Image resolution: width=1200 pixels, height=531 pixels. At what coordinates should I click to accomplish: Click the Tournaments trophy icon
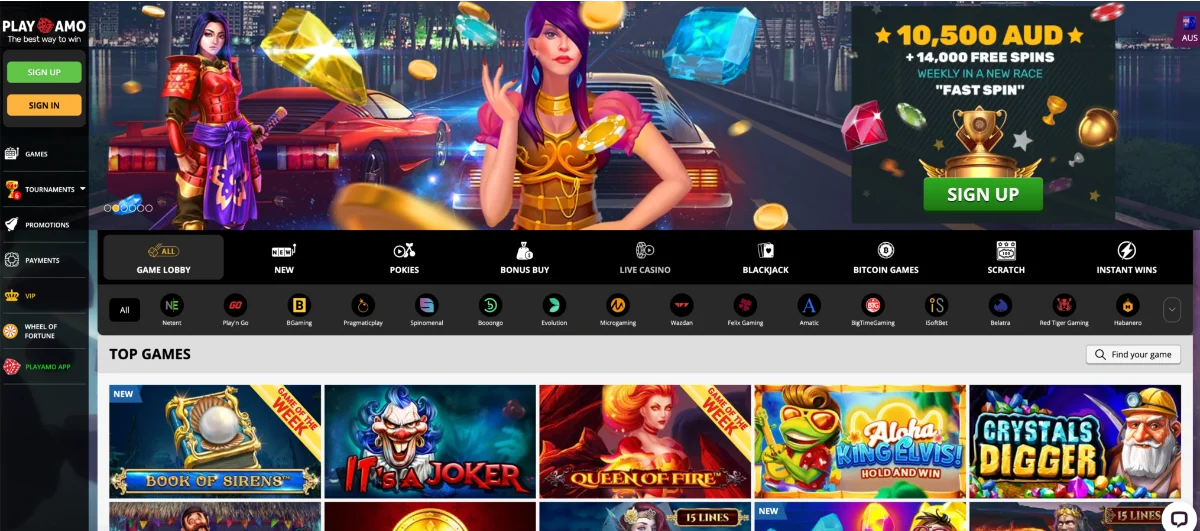tap(12, 189)
